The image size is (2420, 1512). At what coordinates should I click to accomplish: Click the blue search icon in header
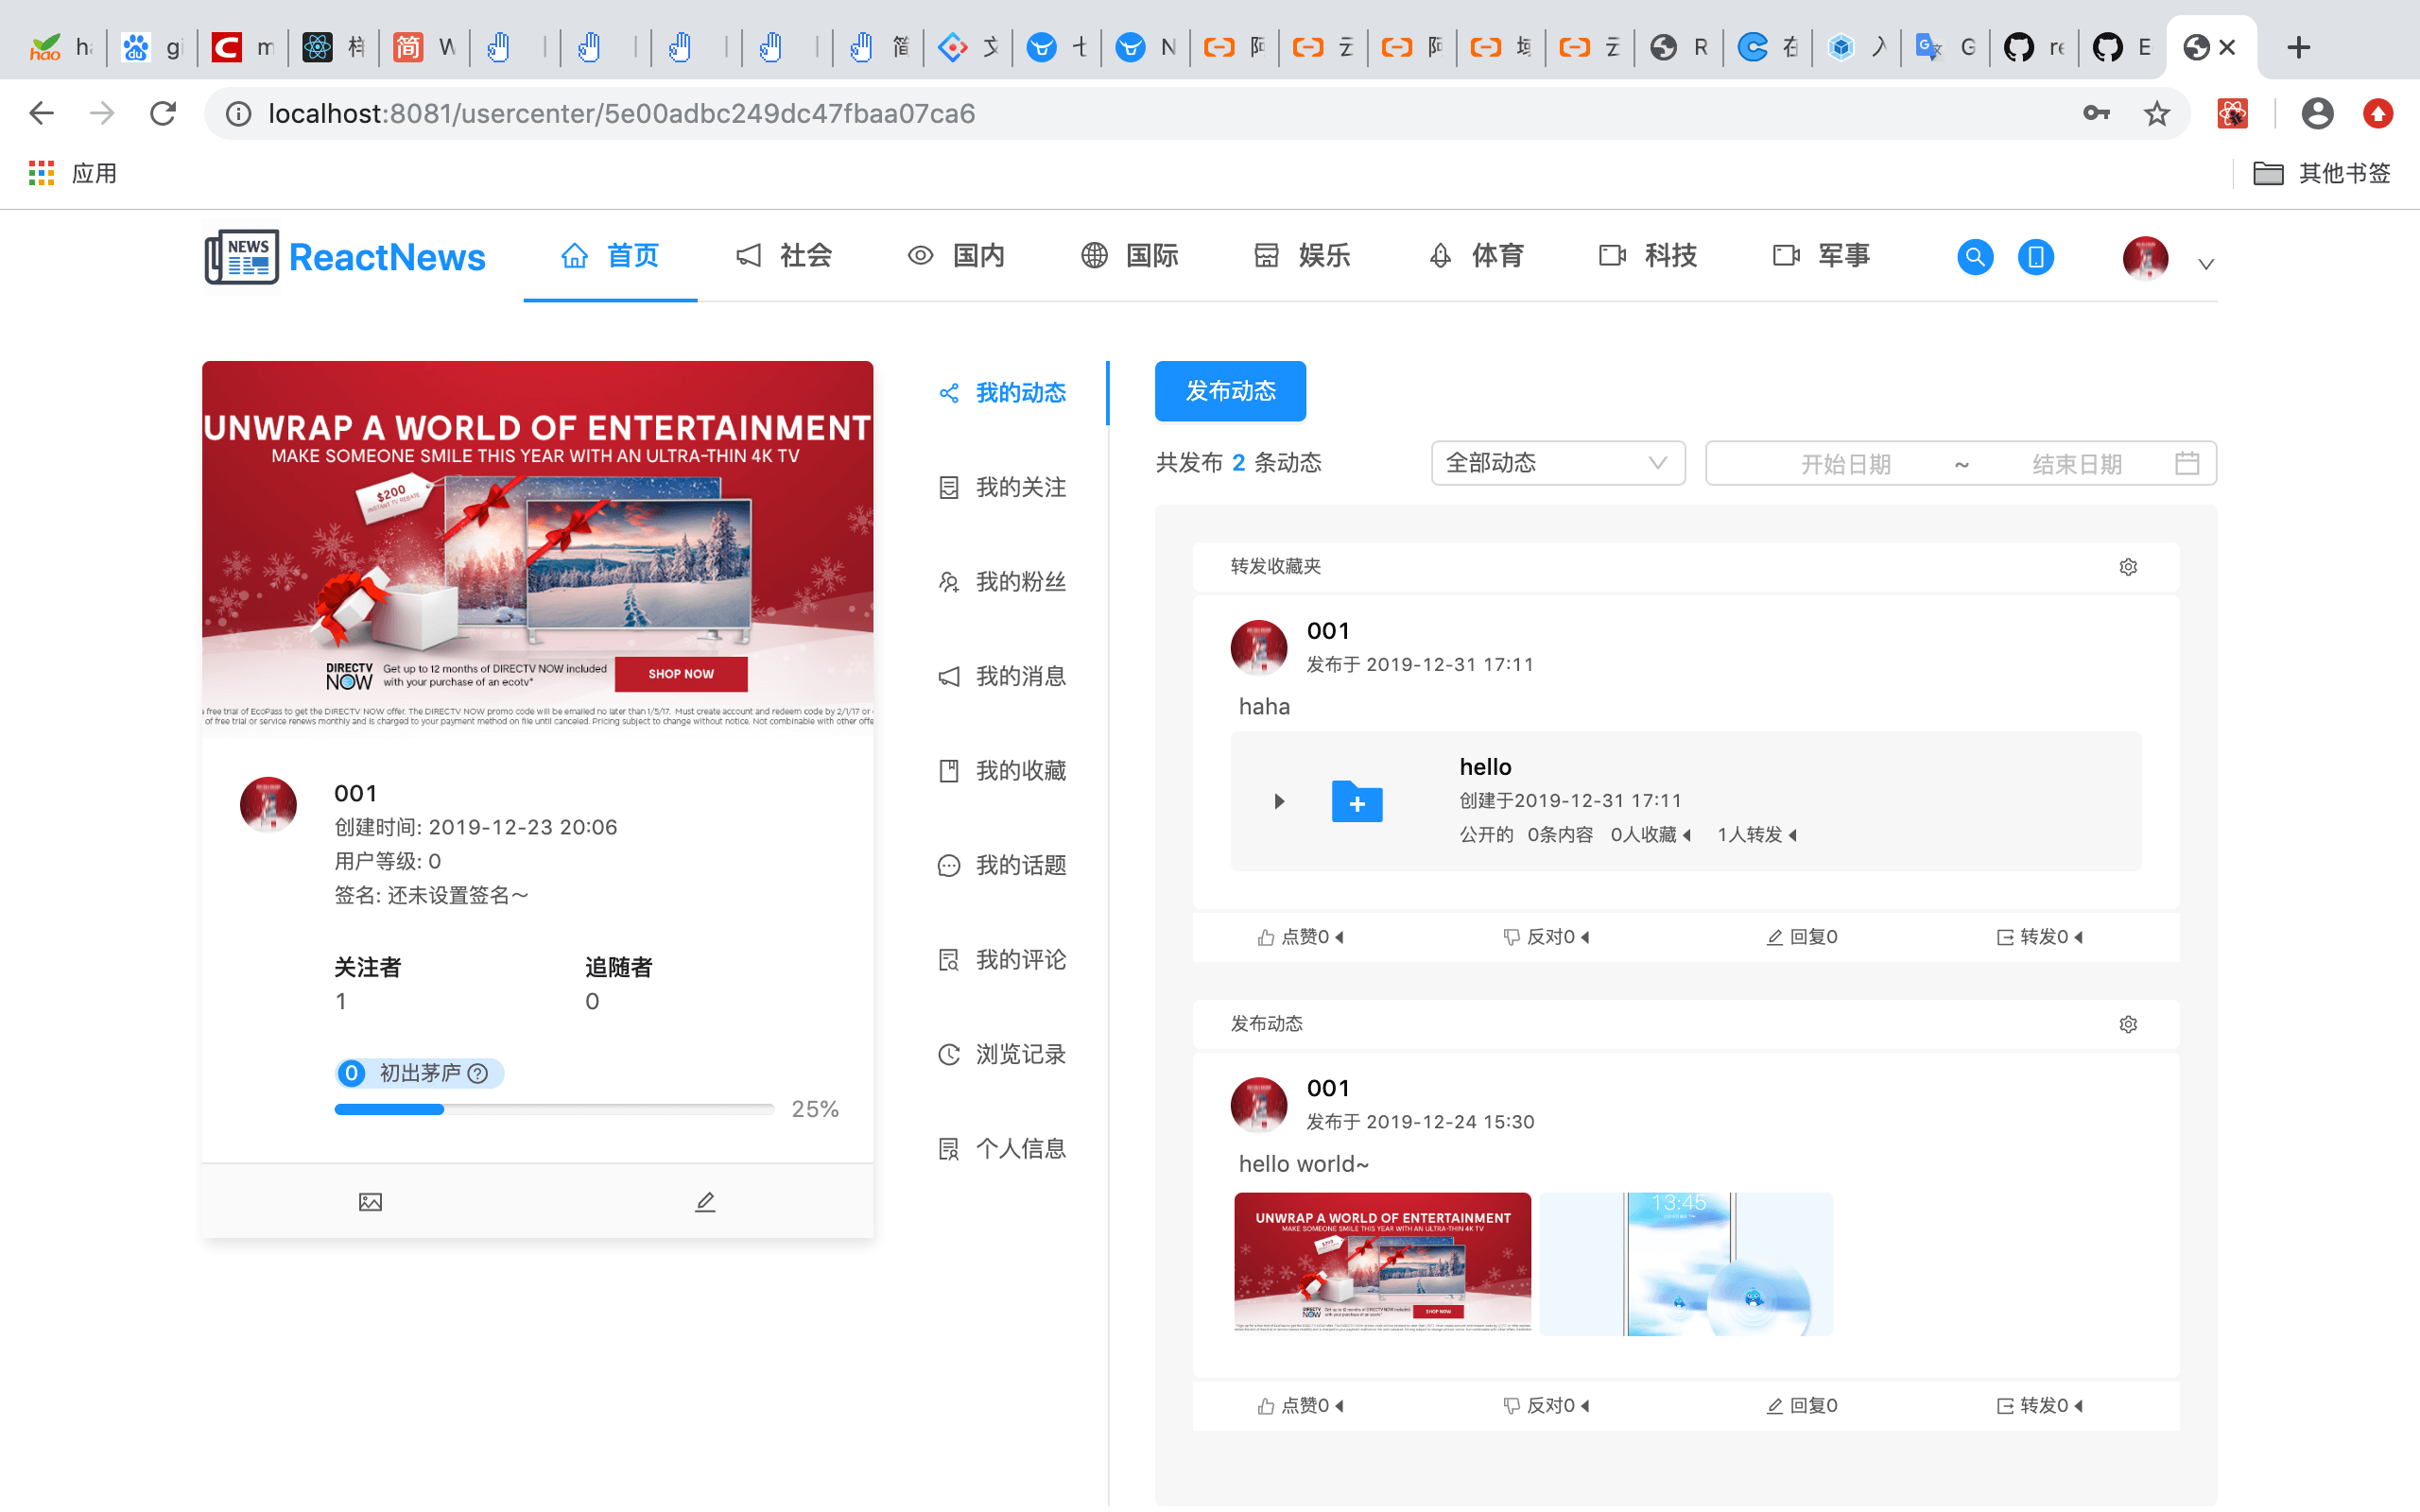coord(1974,257)
